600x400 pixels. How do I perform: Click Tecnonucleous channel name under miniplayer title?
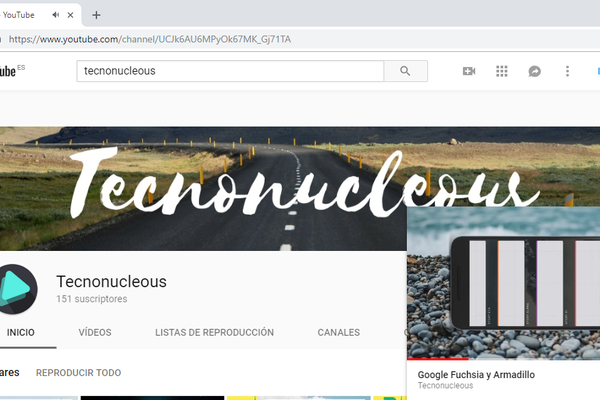[445, 385]
